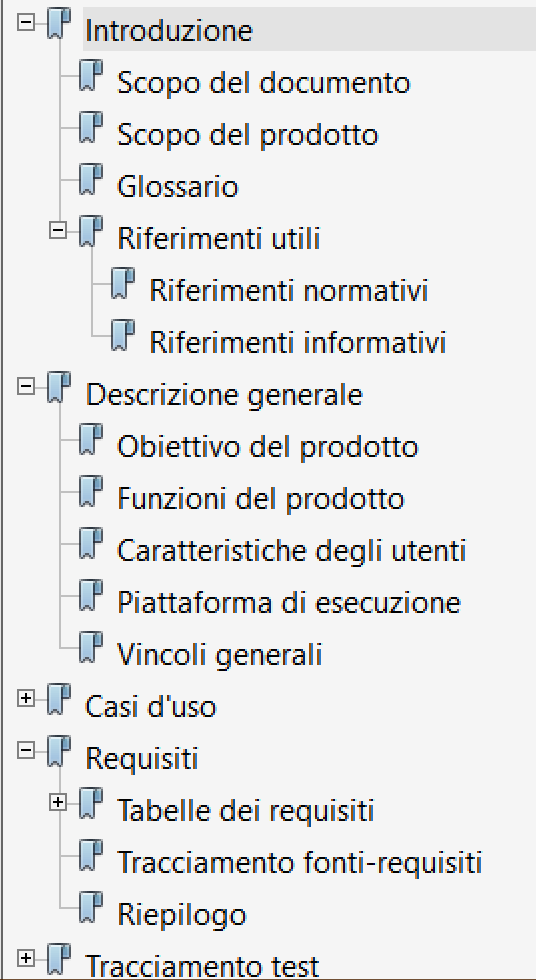536x980 pixels.
Task: Collapse the Riferimenti utili subtree
Action: (x=57, y=231)
